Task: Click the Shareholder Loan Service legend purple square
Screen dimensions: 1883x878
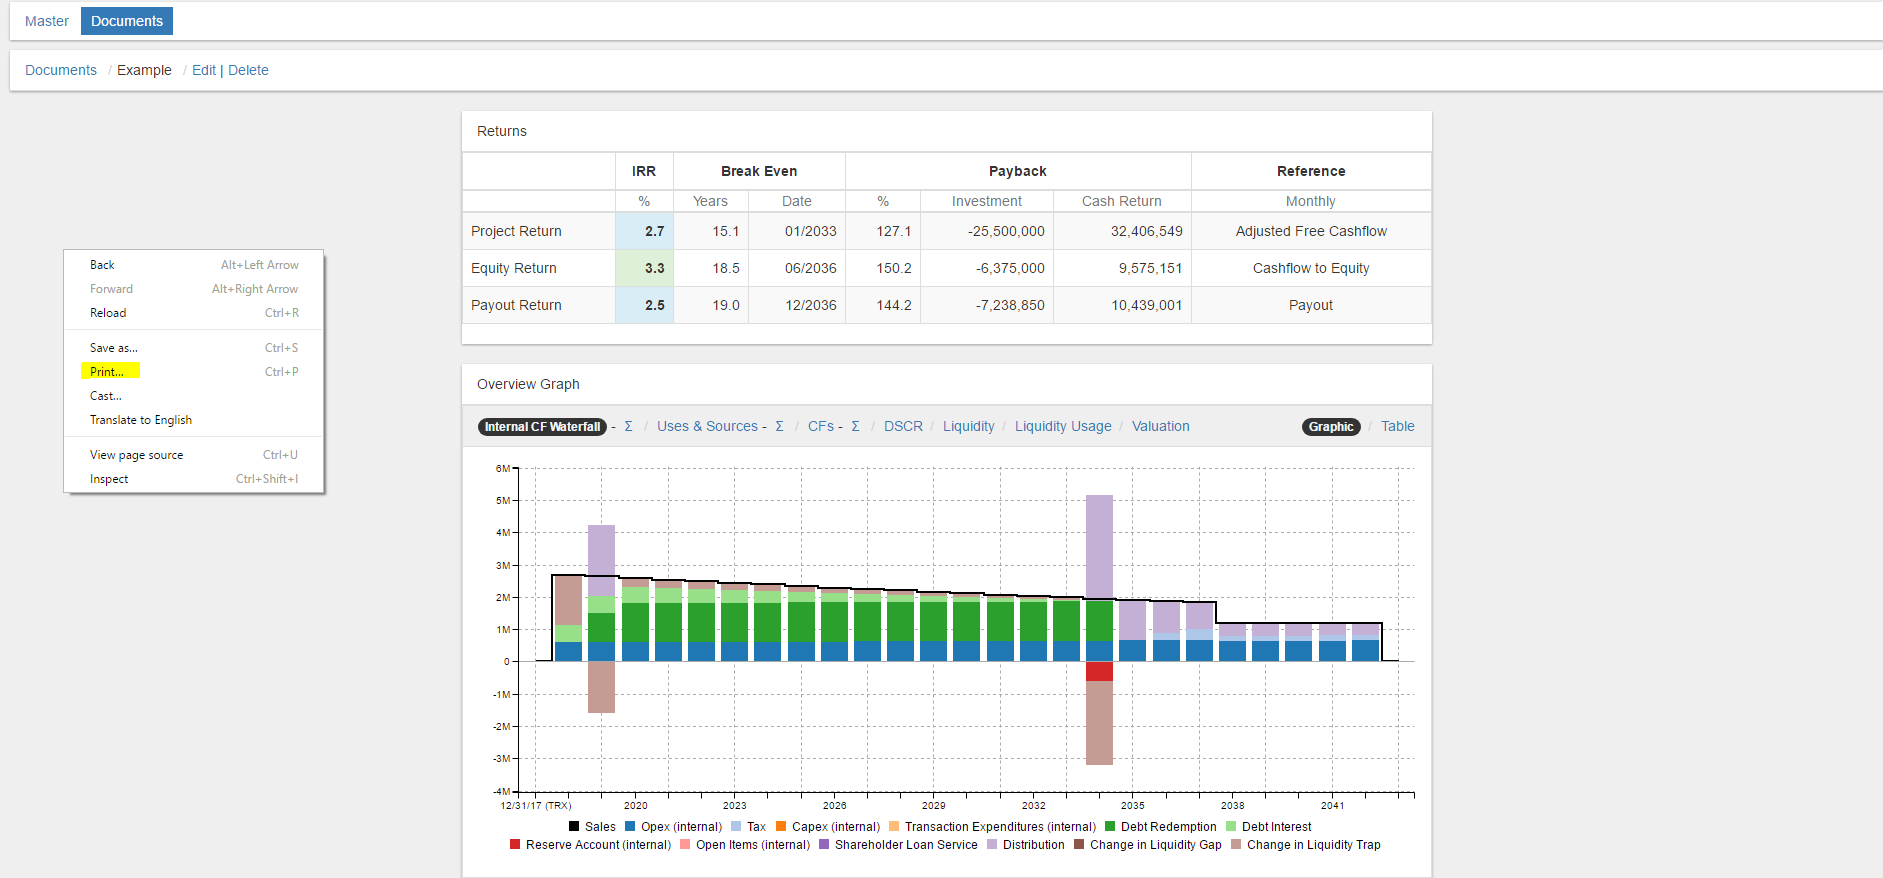Action: click(x=824, y=845)
